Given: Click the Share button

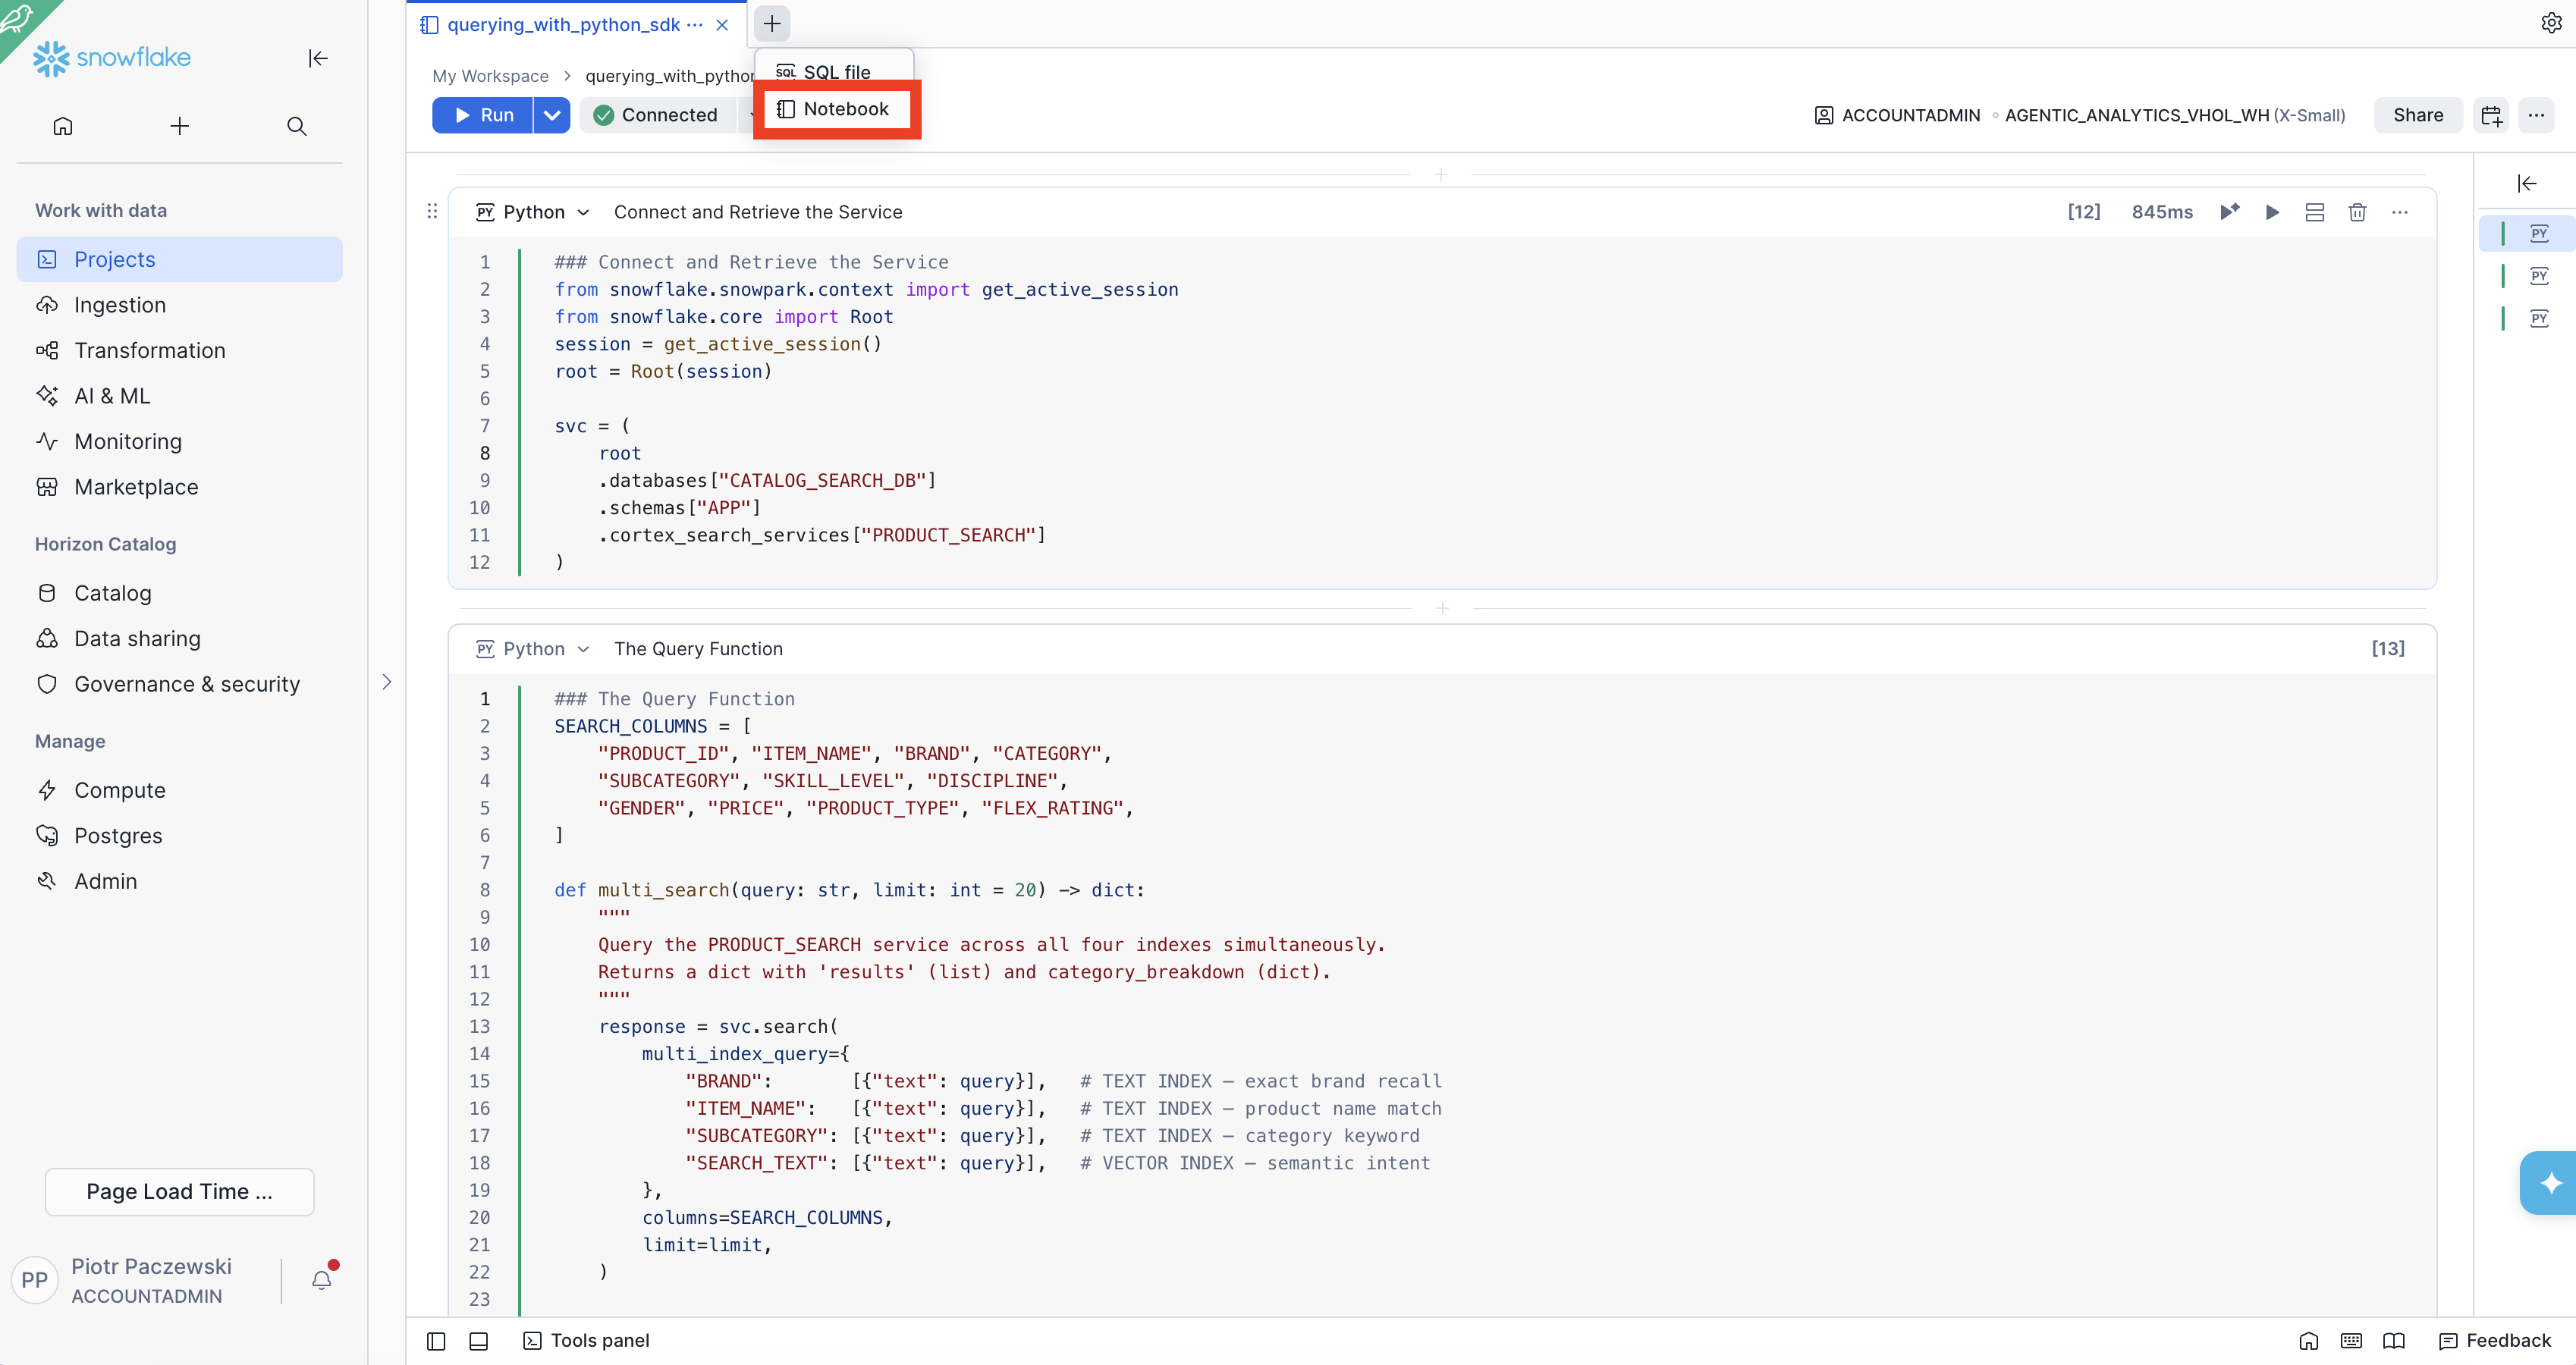Looking at the screenshot, I should tap(2418, 115).
